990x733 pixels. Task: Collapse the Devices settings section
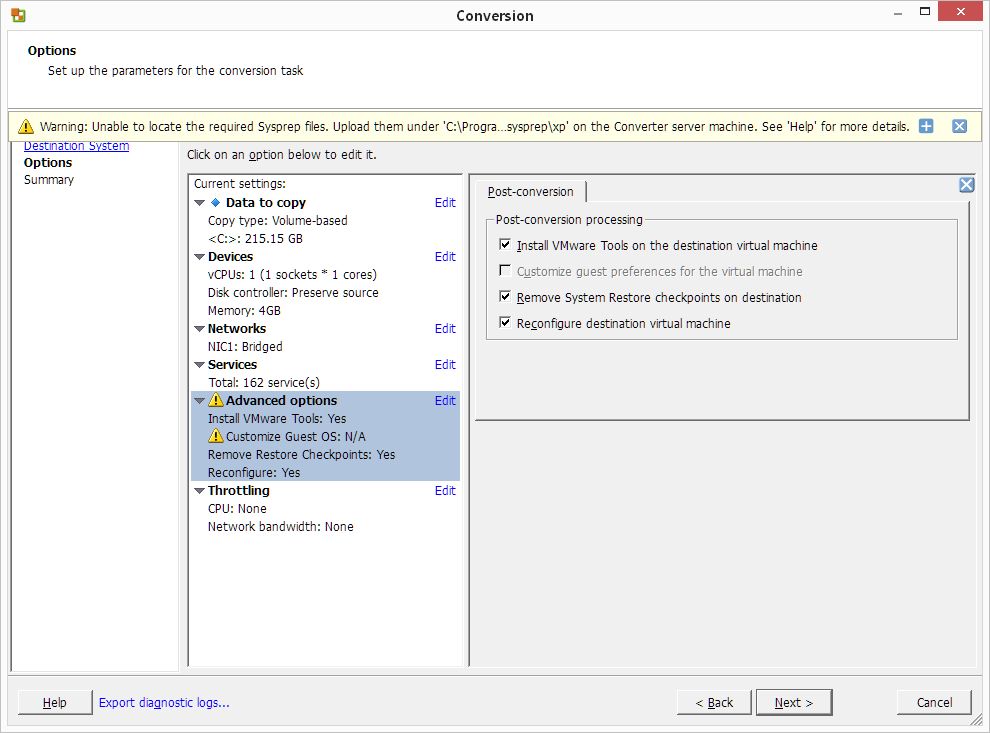pyautogui.click(x=199, y=257)
